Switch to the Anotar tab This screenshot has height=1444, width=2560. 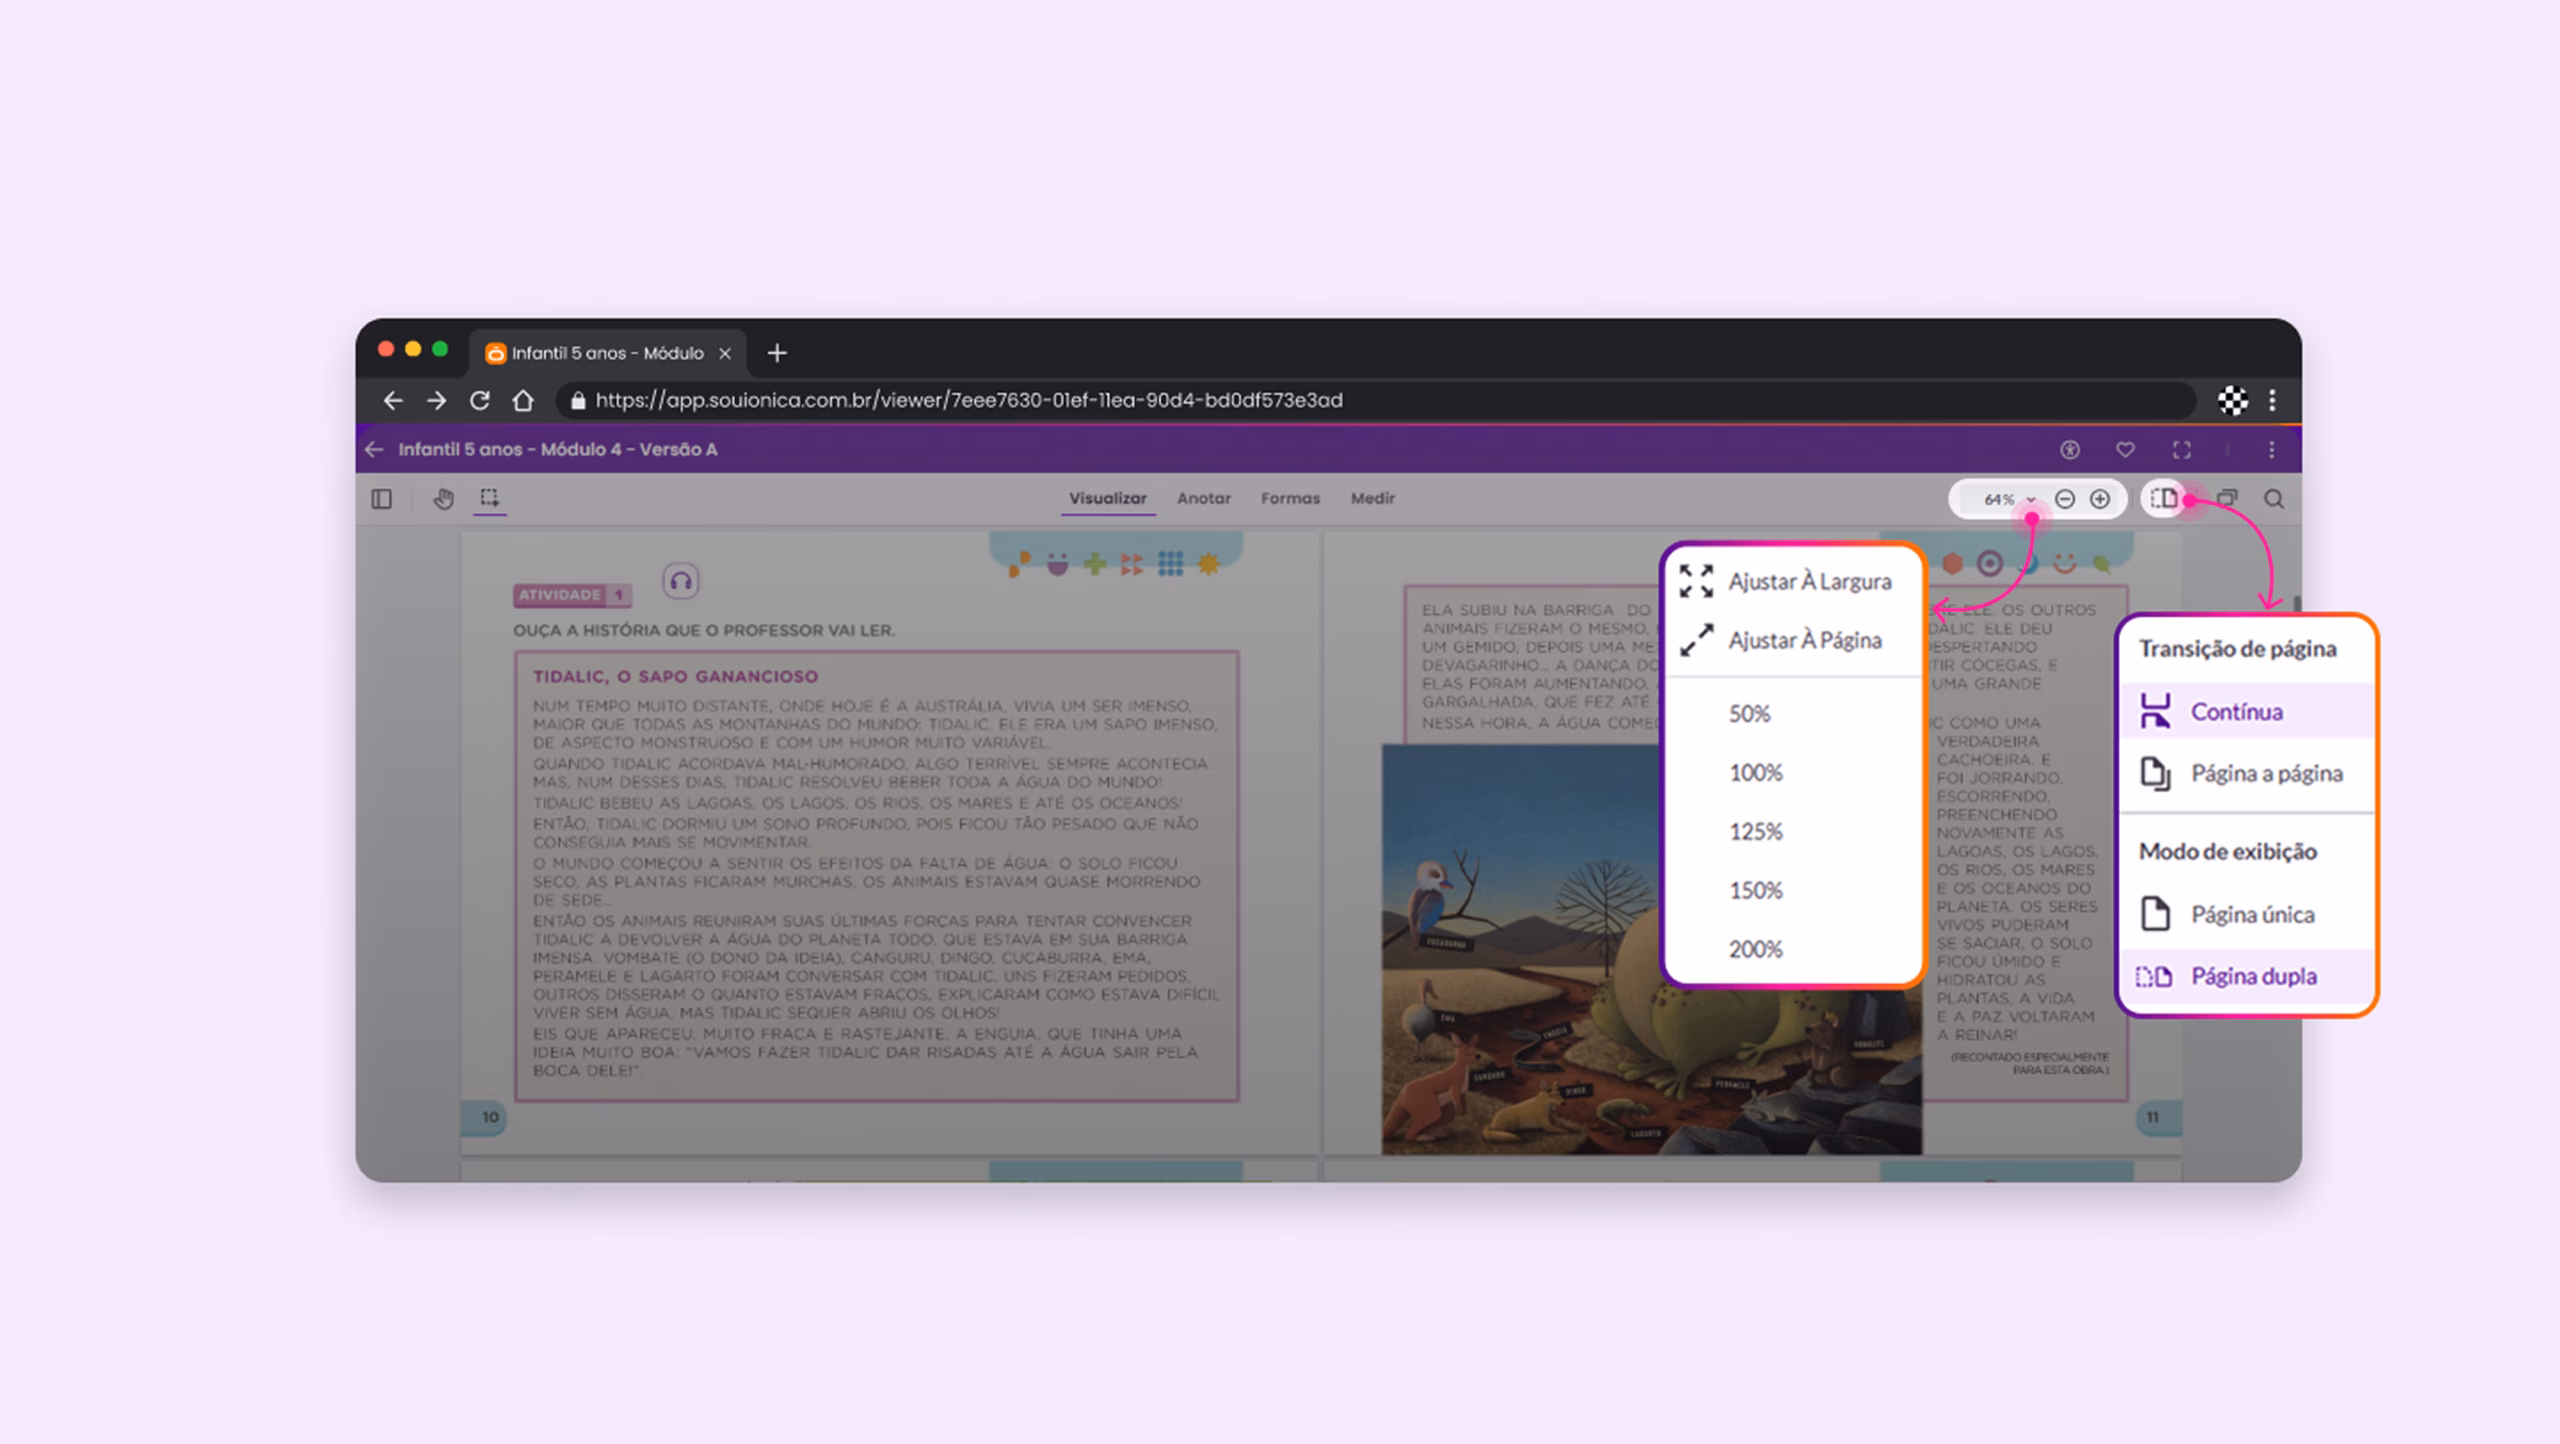[x=1204, y=498]
